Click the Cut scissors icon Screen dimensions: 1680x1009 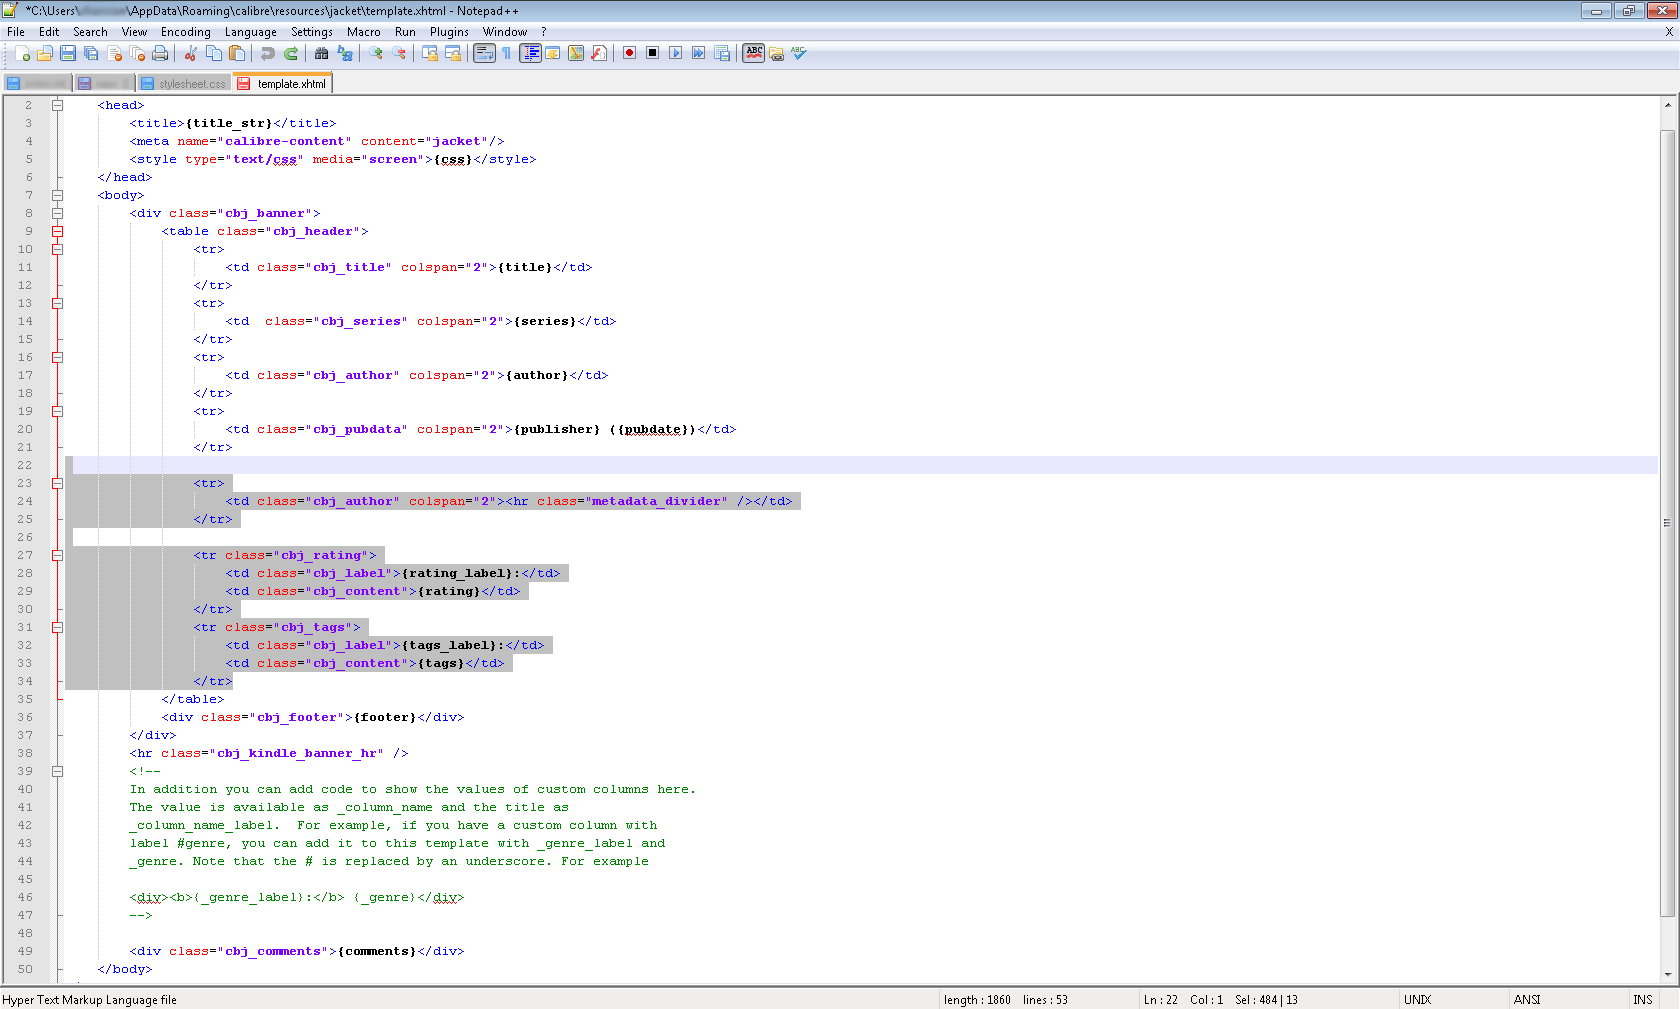[x=191, y=54]
